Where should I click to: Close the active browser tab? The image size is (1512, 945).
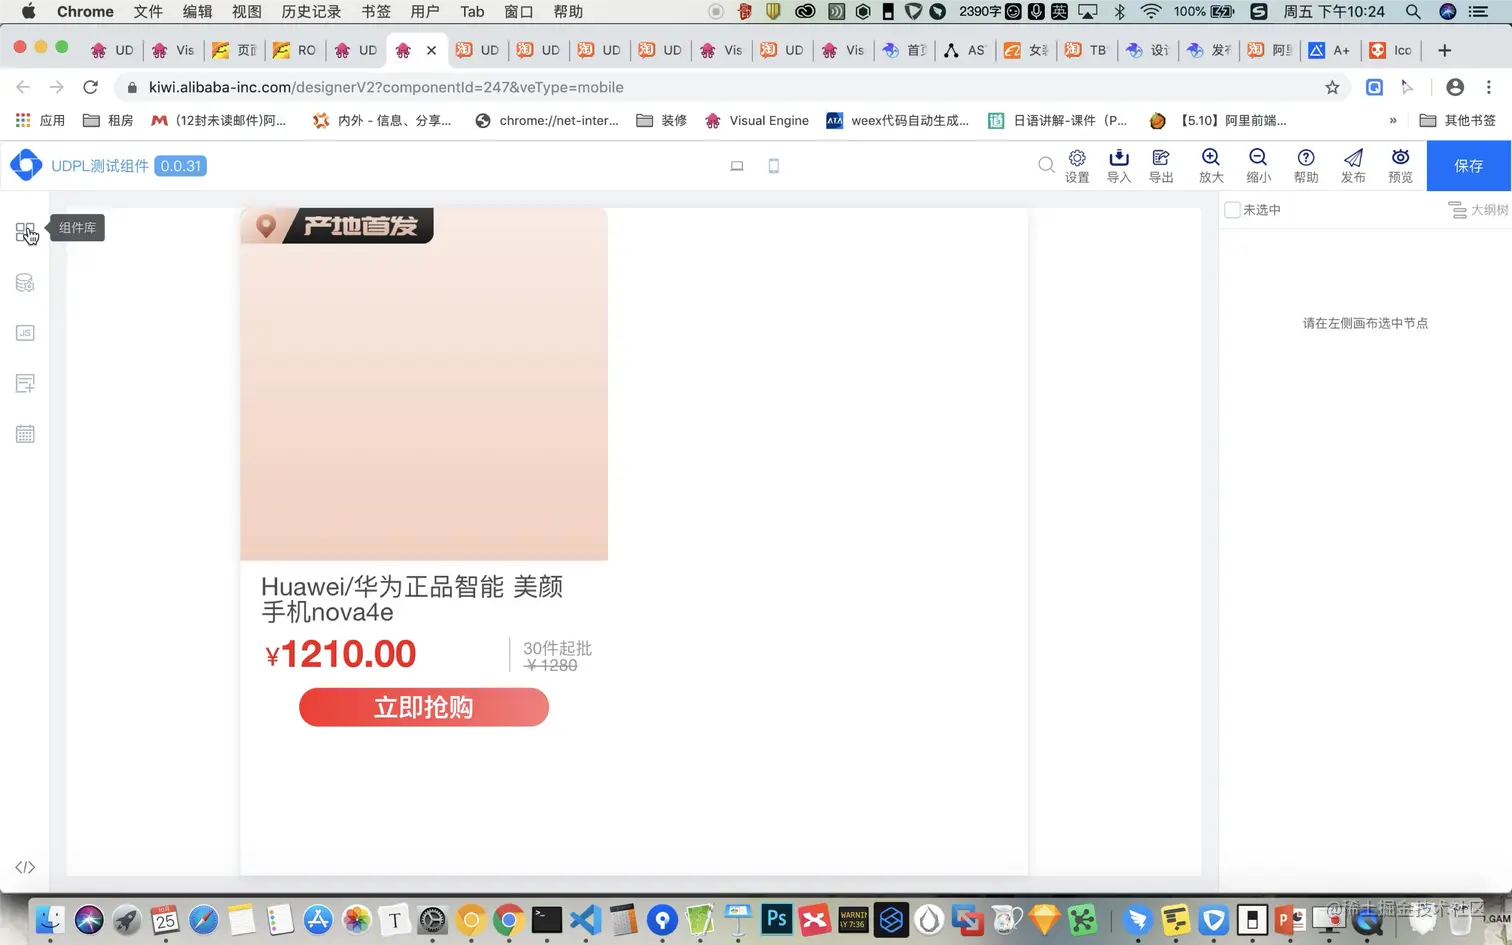431,50
